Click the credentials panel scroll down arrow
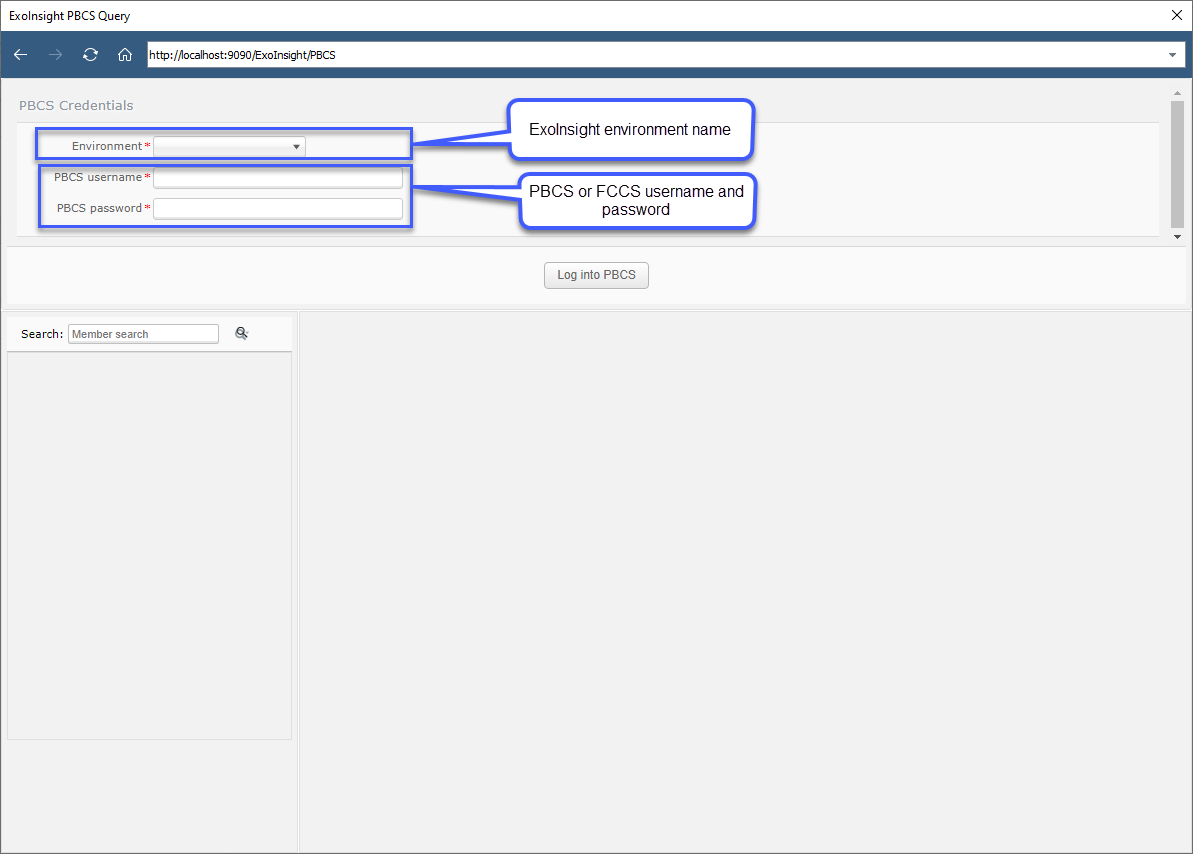 (1177, 237)
